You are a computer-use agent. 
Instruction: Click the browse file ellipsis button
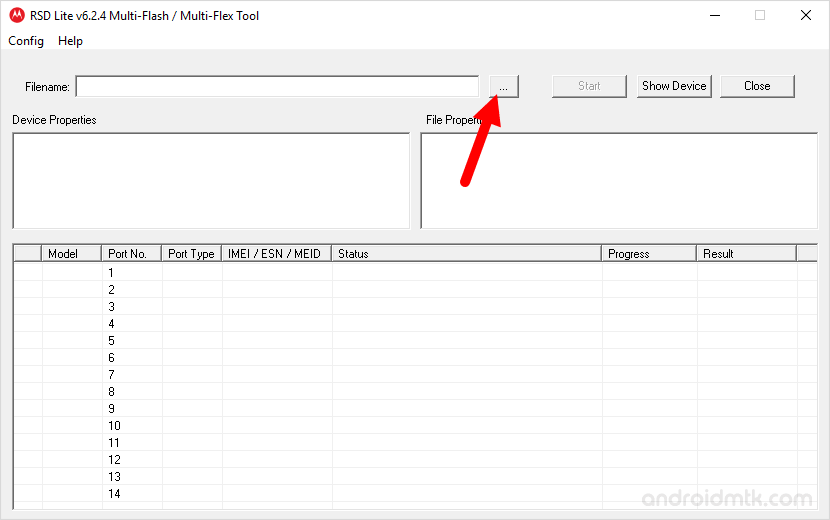click(503, 87)
